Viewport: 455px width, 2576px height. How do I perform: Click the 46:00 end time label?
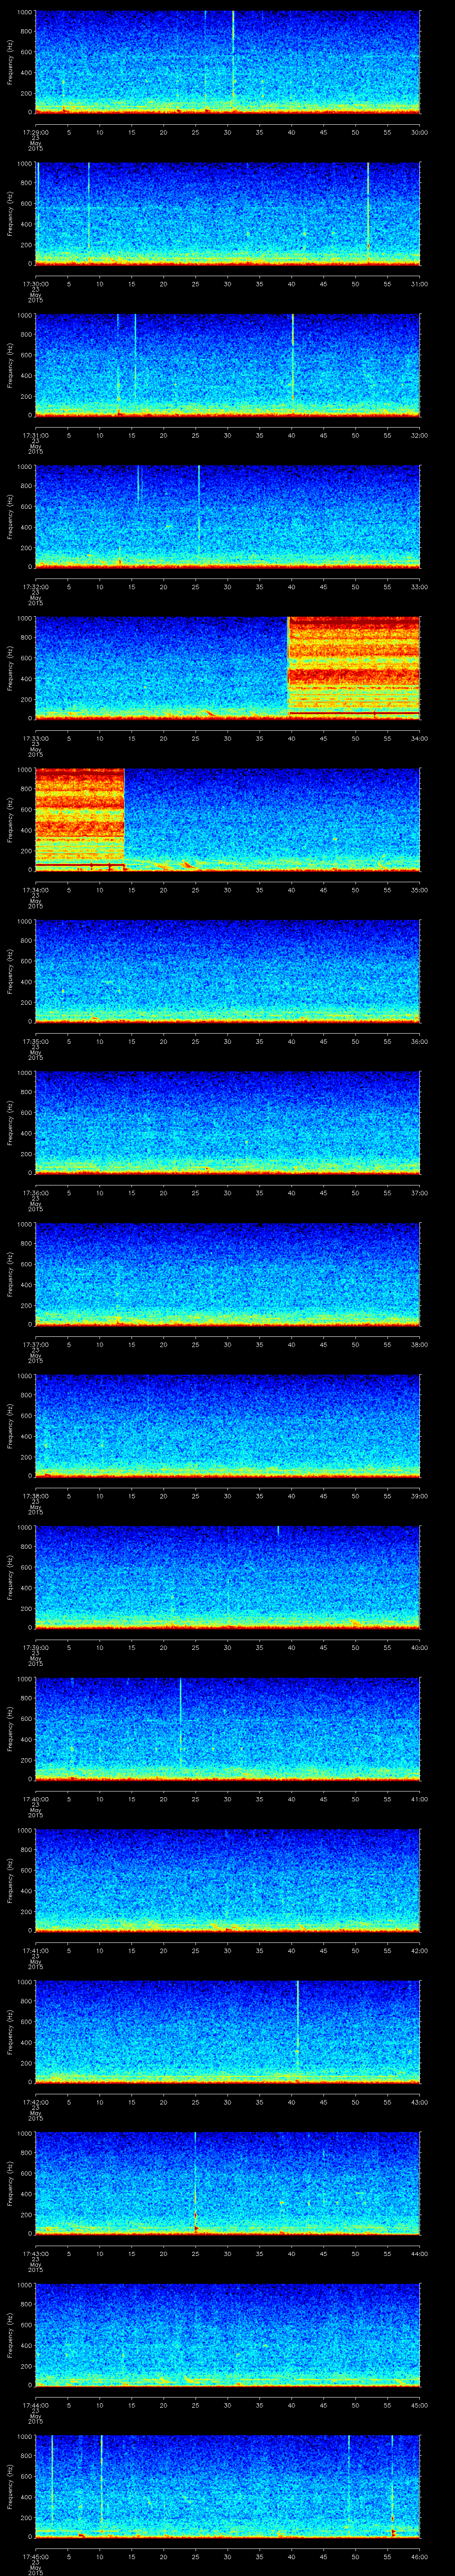point(420,2556)
